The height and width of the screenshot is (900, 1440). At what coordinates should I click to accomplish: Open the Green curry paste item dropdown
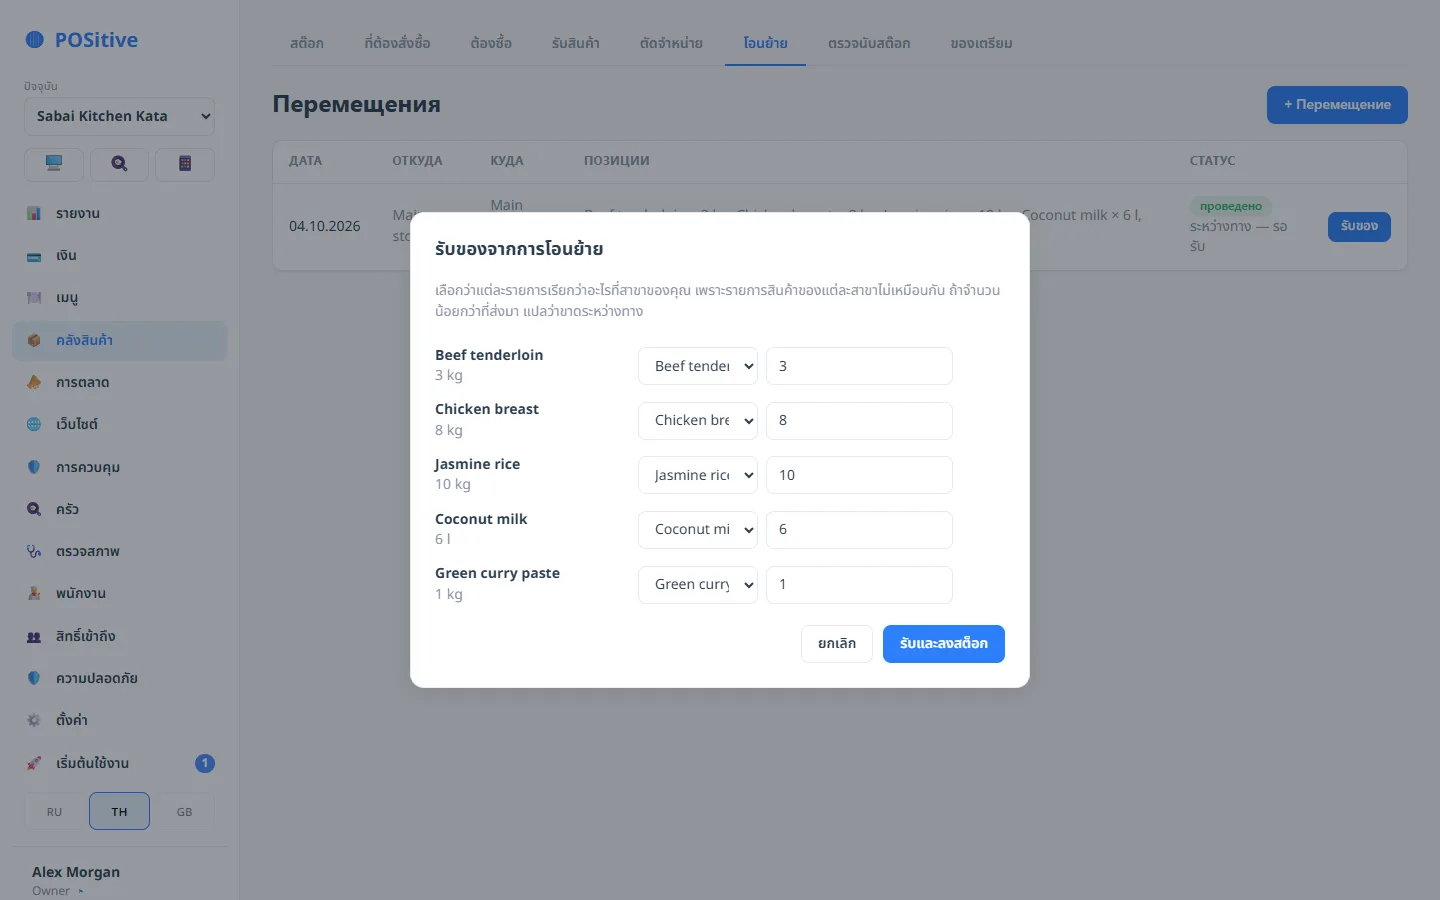click(698, 585)
